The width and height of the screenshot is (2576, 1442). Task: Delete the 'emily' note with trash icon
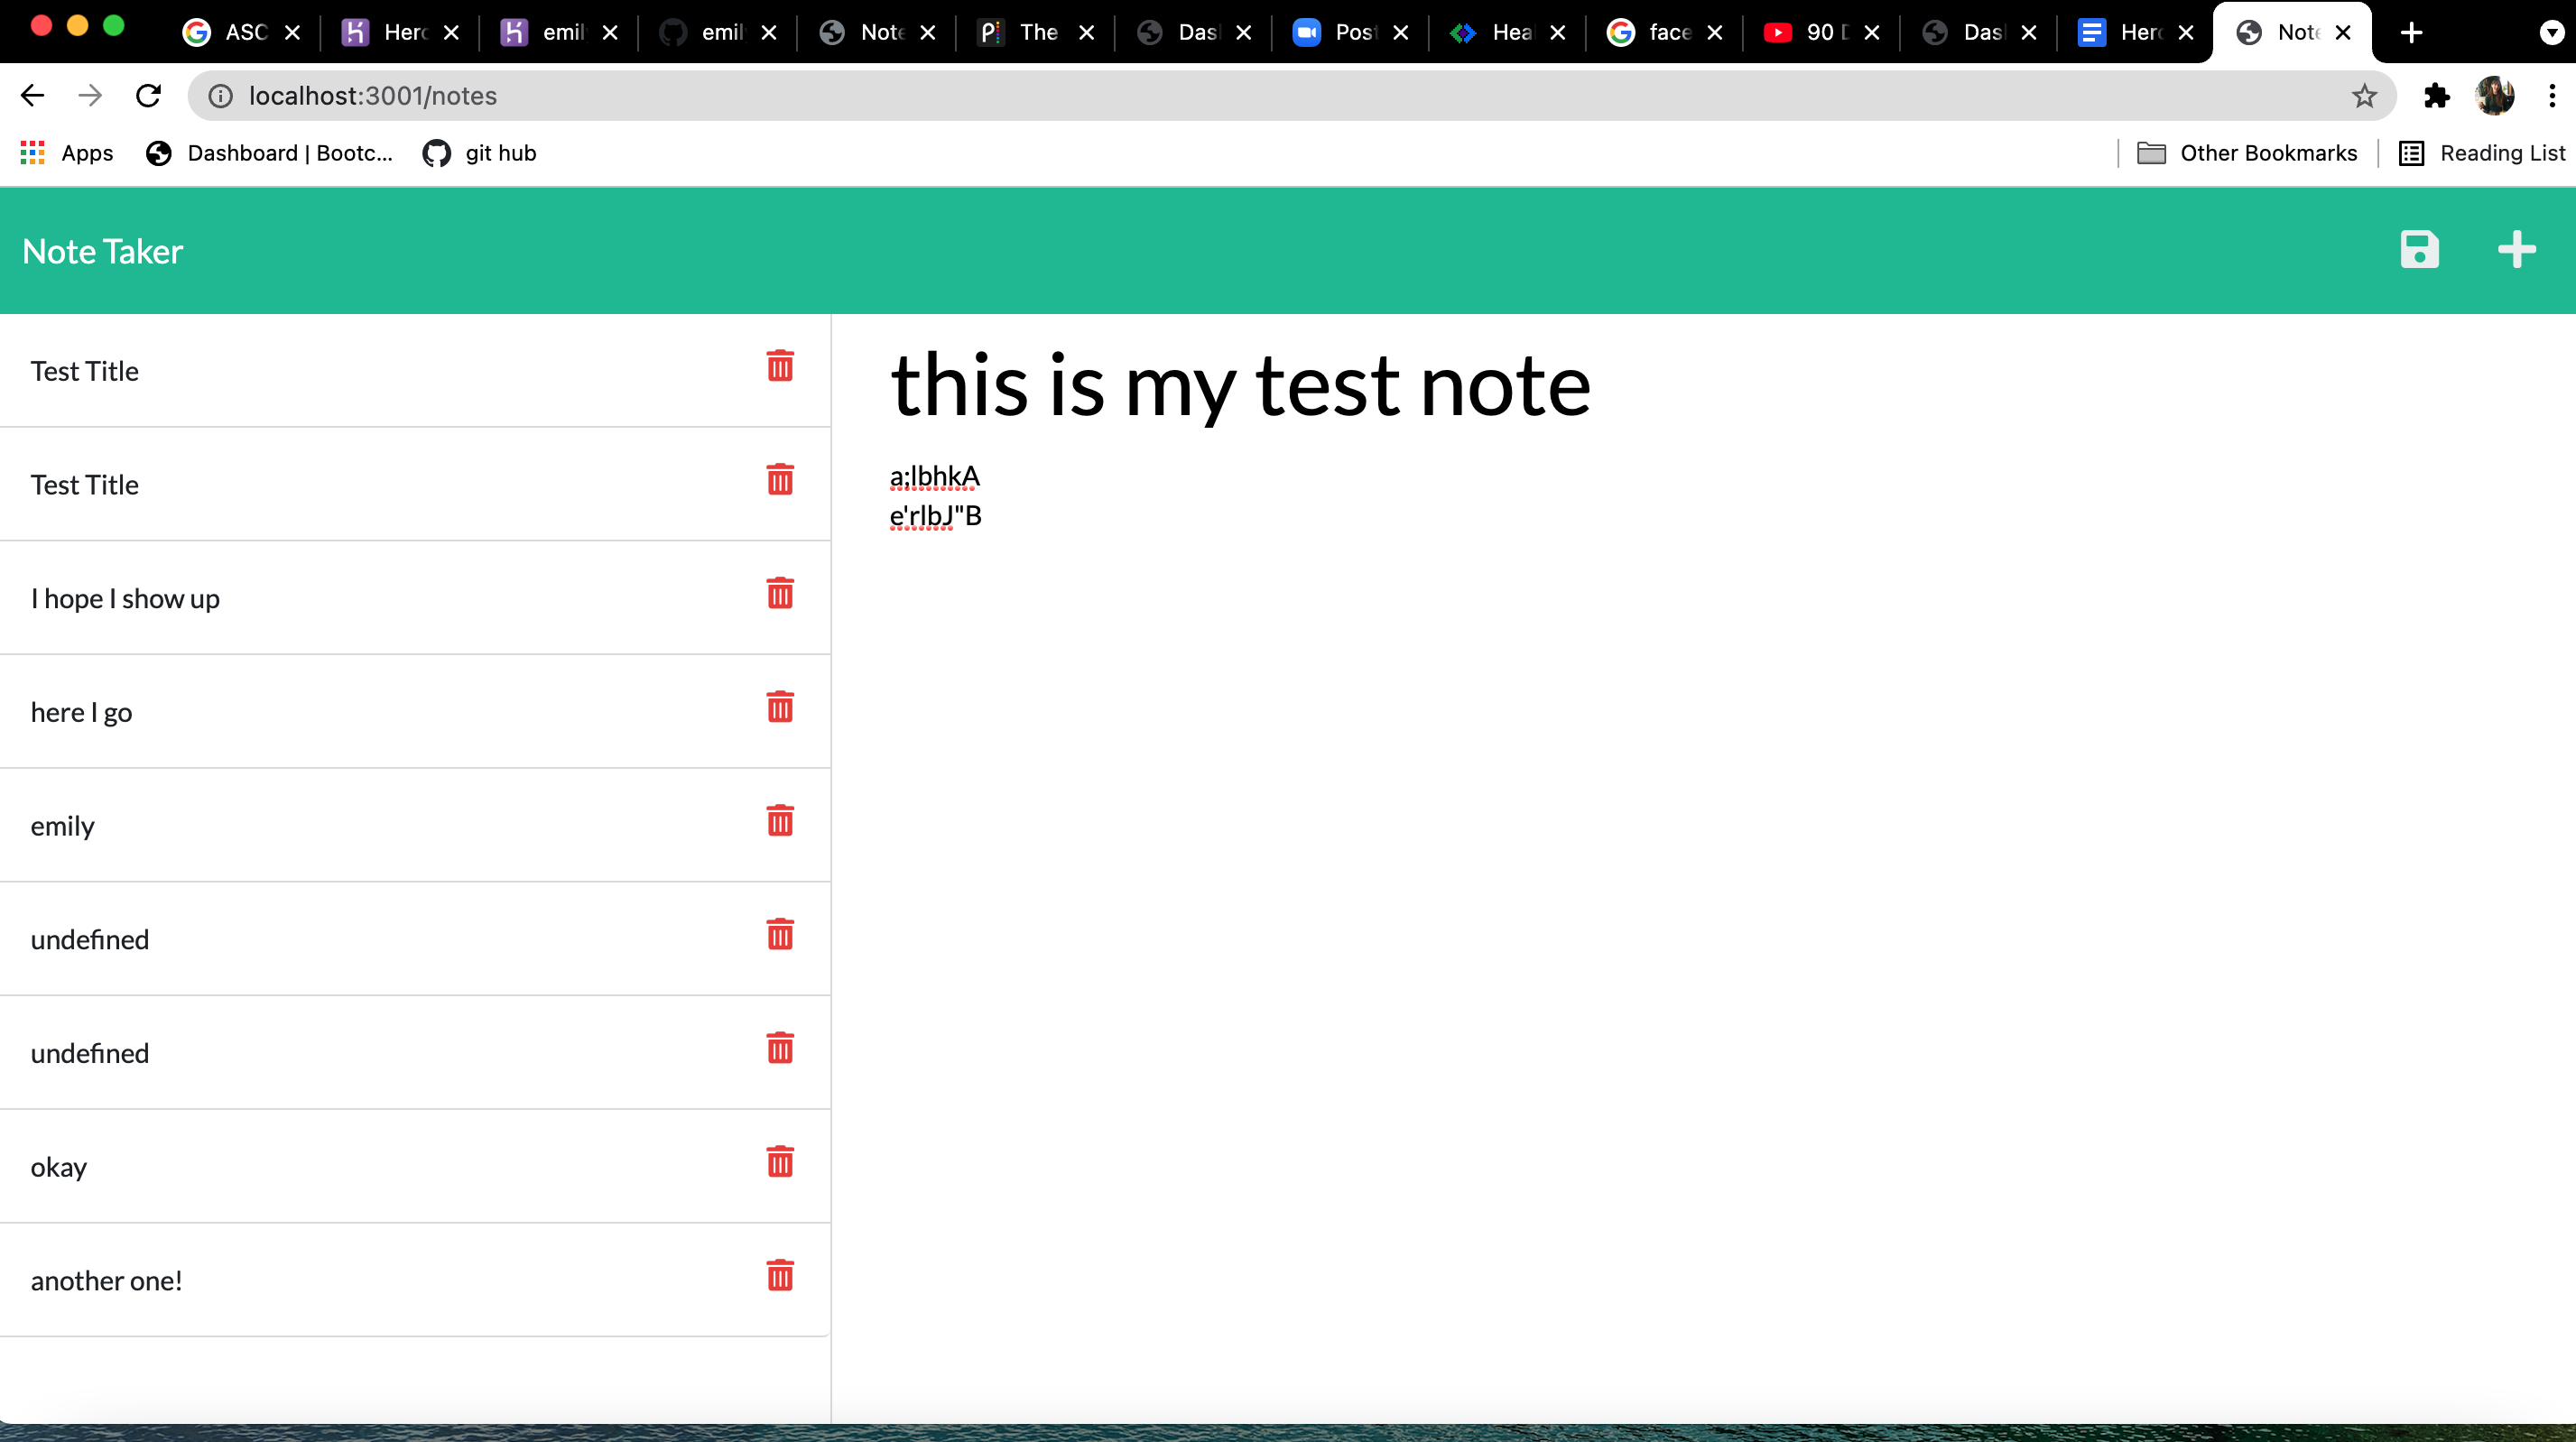(x=779, y=821)
